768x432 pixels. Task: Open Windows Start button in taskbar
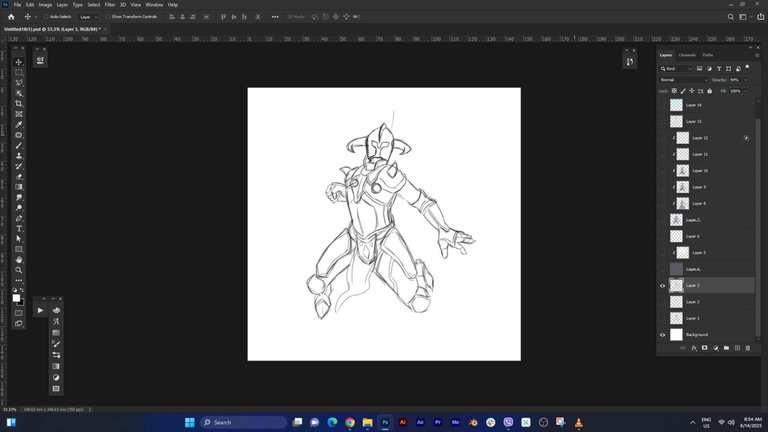190,423
